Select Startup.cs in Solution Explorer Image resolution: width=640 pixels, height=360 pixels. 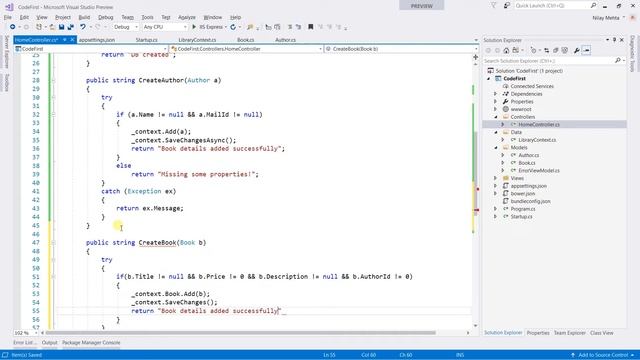click(x=521, y=217)
